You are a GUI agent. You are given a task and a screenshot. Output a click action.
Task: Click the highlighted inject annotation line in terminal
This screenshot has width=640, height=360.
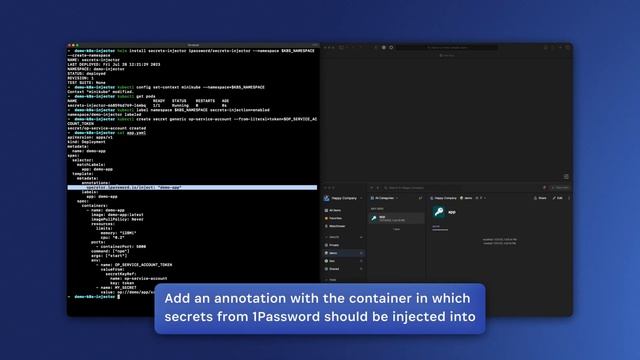pyautogui.click(x=192, y=187)
